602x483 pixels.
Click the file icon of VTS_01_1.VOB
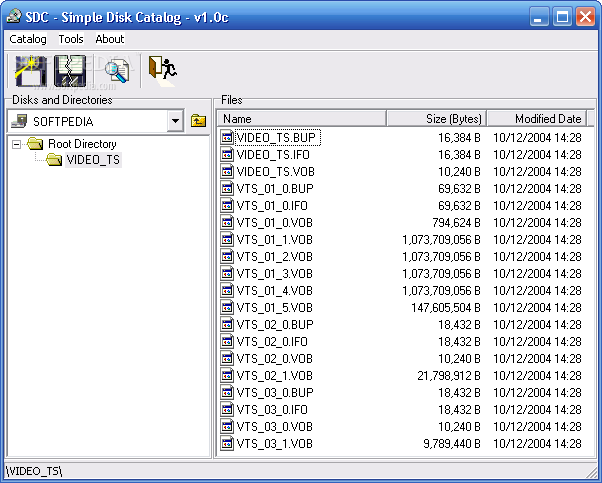pos(227,240)
